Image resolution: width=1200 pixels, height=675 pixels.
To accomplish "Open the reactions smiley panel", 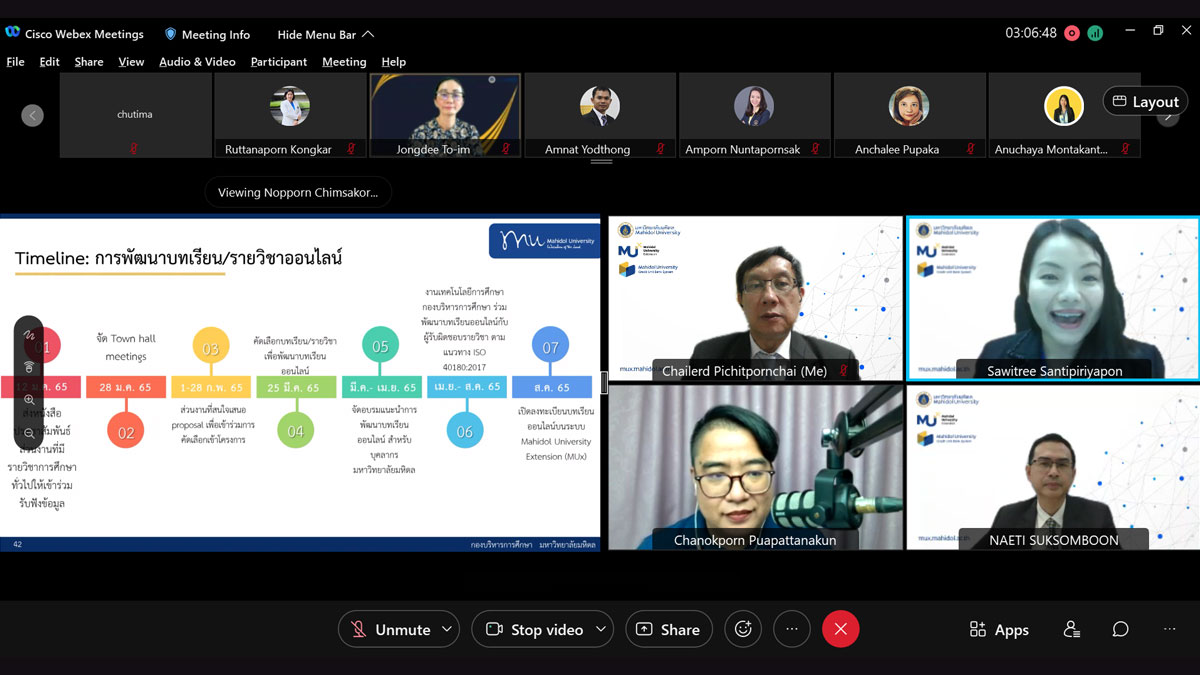I will [x=742, y=629].
